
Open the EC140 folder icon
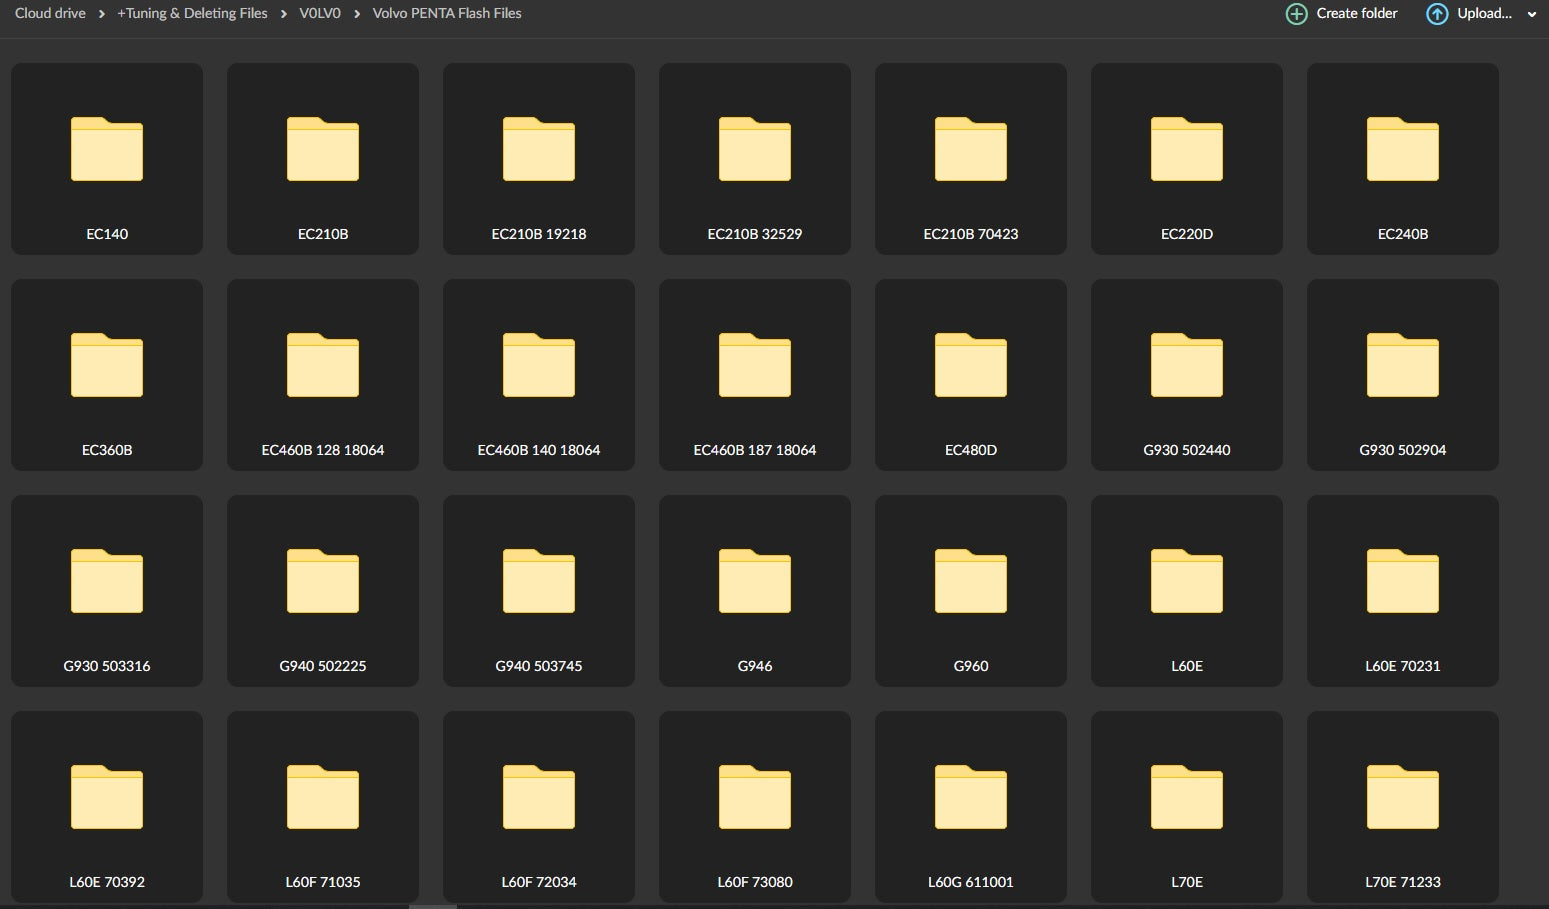point(107,149)
